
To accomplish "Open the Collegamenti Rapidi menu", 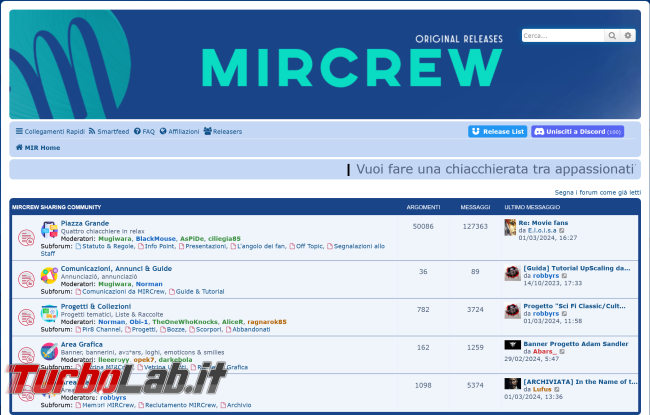I will [50, 131].
